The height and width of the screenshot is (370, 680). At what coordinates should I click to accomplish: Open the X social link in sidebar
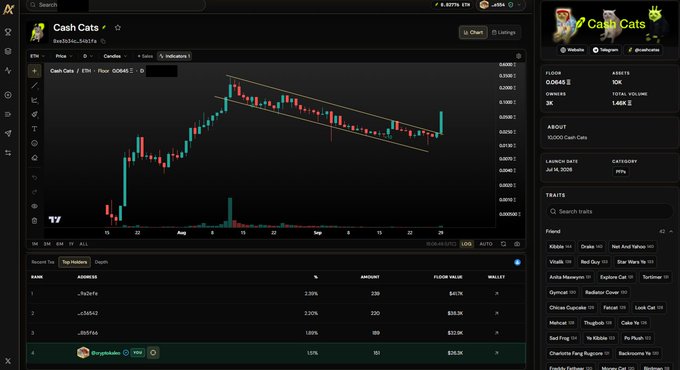[8, 361]
